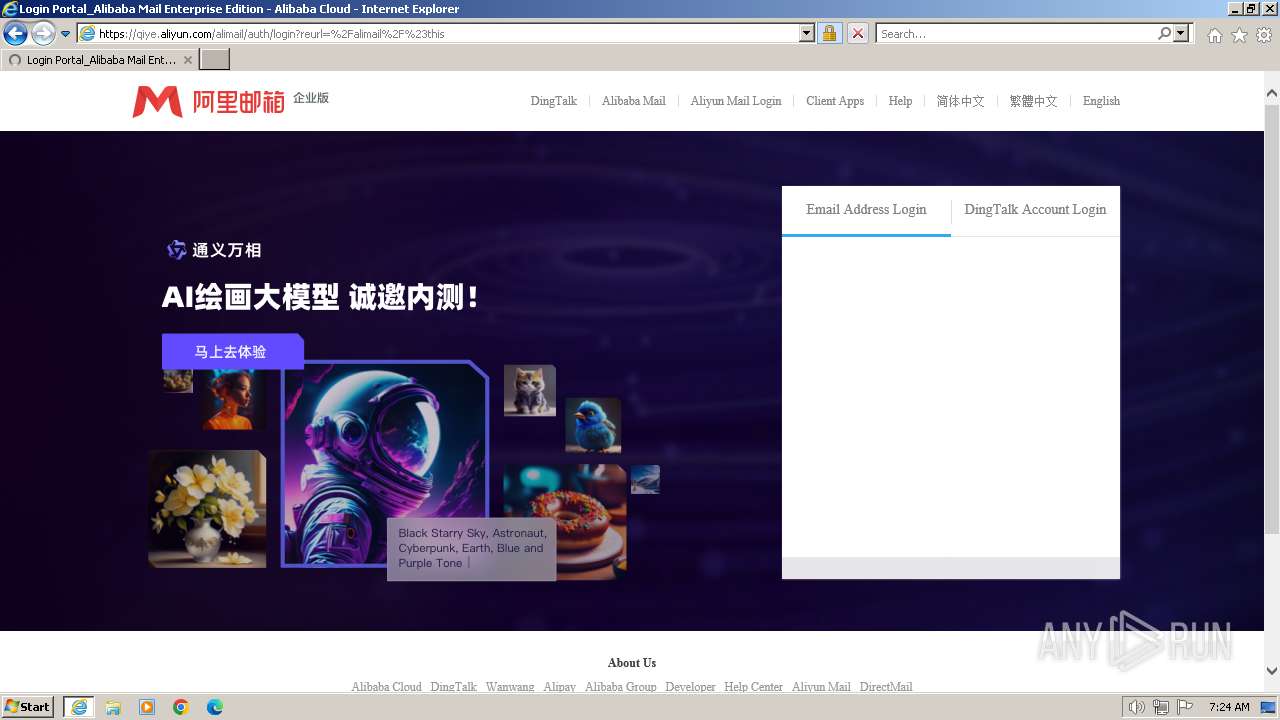Open the Home page icon
Screen dimensions: 1280x720
coord(1214,35)
